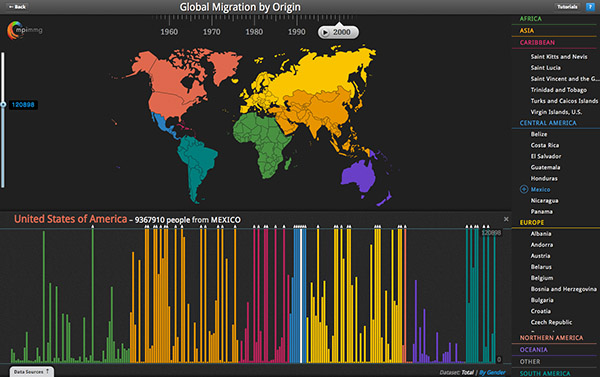Select El Salvador in the list
Image resolution: width=600 pixels, height=377 pixels.
click(546, 156)
